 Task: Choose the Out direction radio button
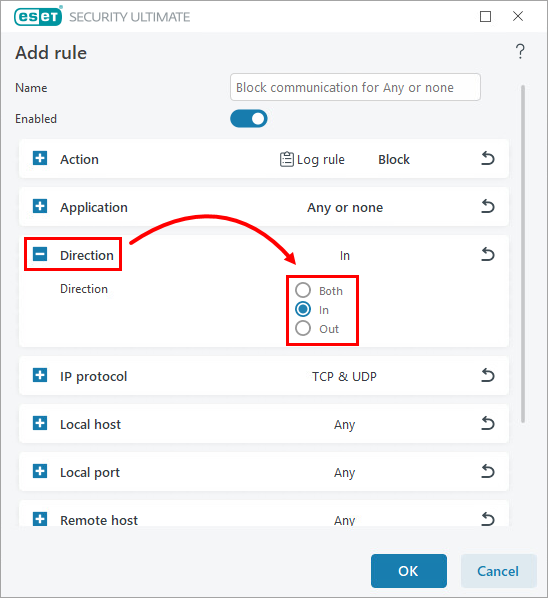coord(303,328)
